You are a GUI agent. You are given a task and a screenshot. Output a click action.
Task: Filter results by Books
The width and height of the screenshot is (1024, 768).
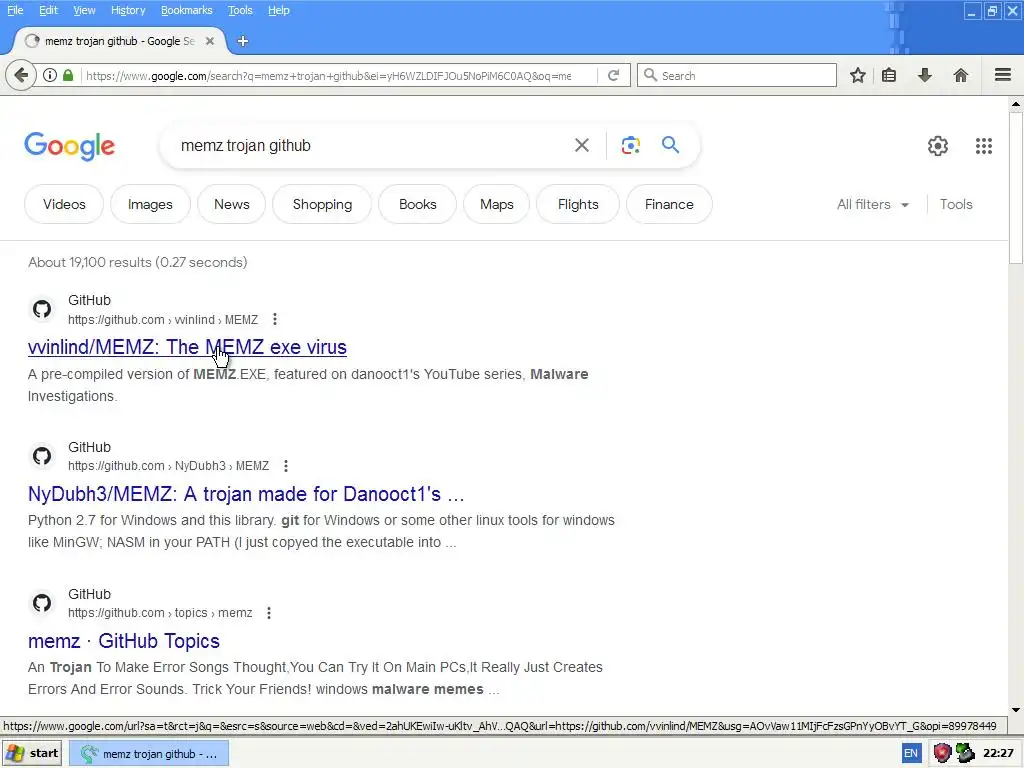(417, 204)
